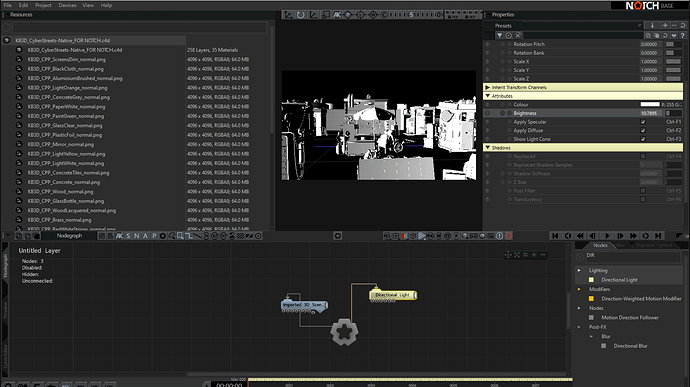
Task: Open the help question mark icon
Action: click(683, 35)
